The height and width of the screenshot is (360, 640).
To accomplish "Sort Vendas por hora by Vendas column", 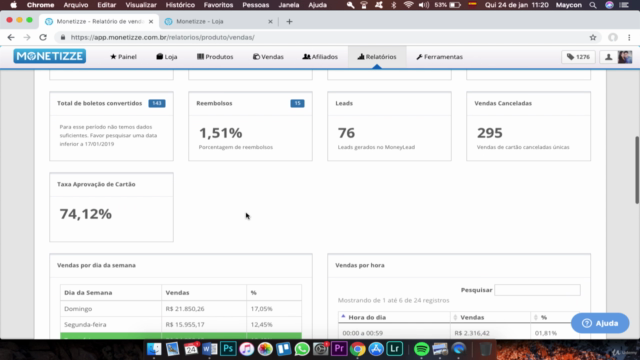I will tap(491, 317).
